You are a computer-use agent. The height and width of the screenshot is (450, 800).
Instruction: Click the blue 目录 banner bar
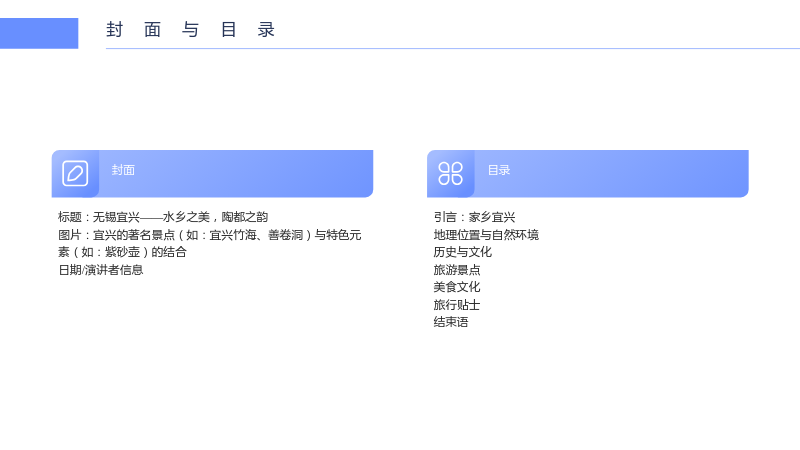pyautogui.click(x=588, y=173)
